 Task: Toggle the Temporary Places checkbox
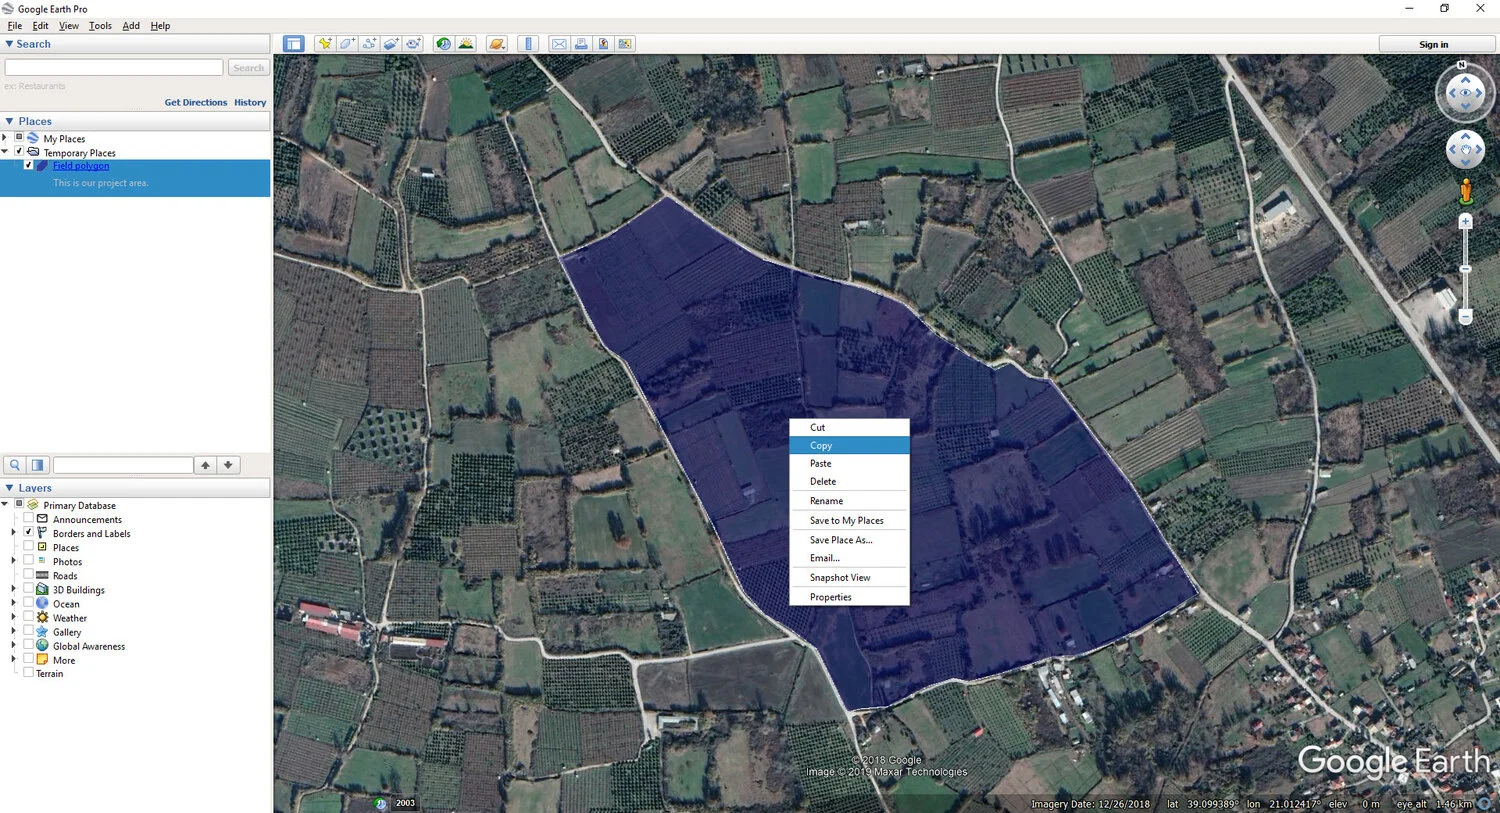tap(19, 151)
